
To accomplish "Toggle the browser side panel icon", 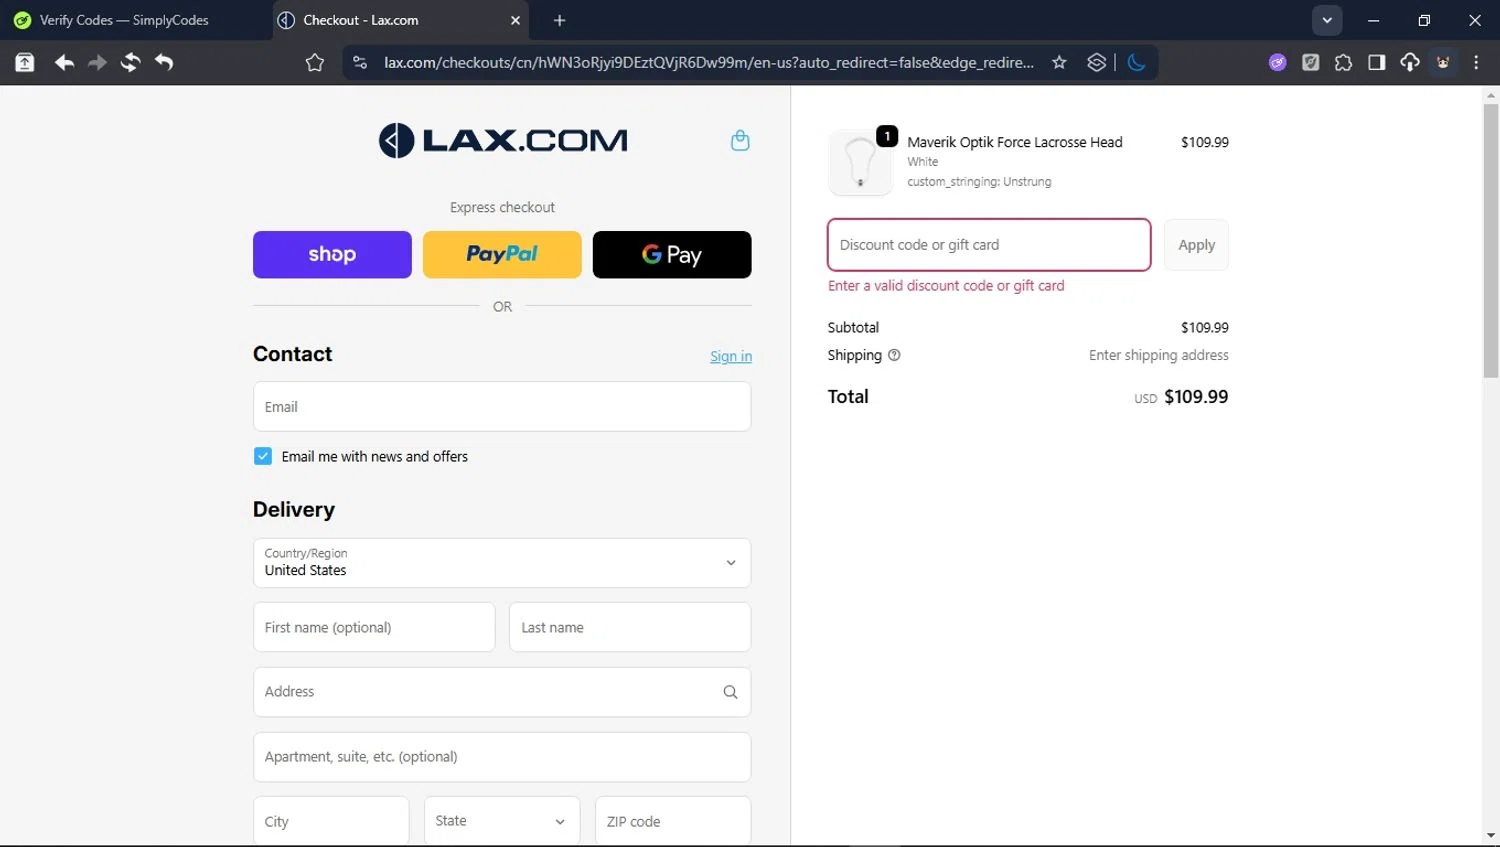I will [1376, 63].
